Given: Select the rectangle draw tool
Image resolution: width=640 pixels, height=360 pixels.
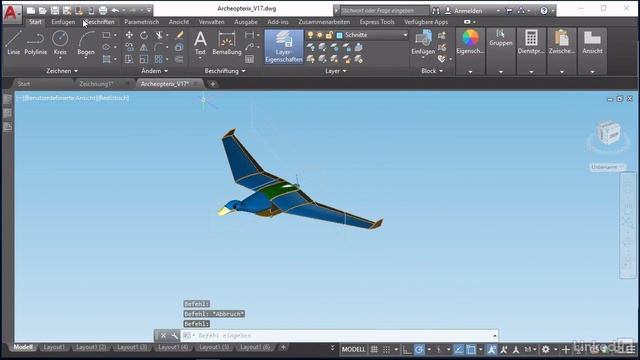Looking at the screenshot, I should click(x=106, y=35).
